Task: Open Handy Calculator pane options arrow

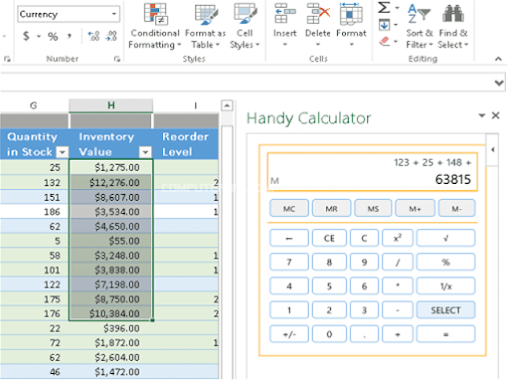Action: point(482,115)
